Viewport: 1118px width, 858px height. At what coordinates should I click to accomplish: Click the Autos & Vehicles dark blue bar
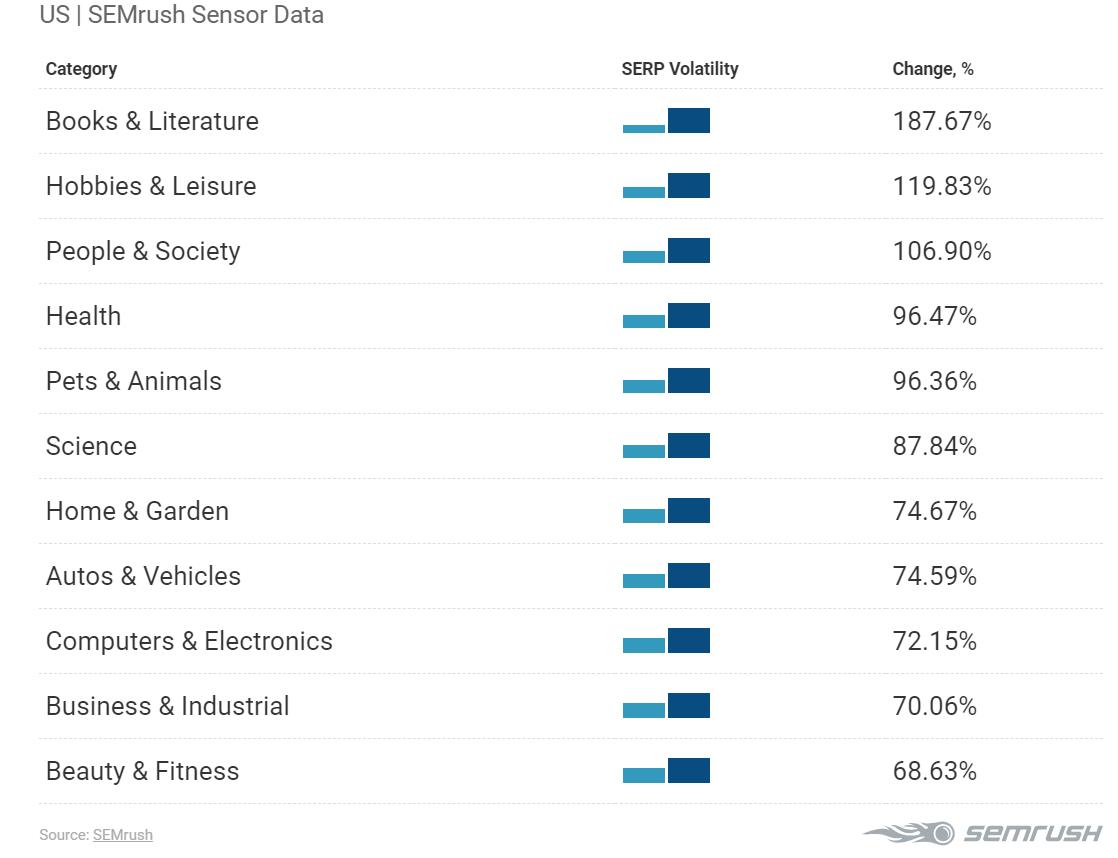[689, 575]
